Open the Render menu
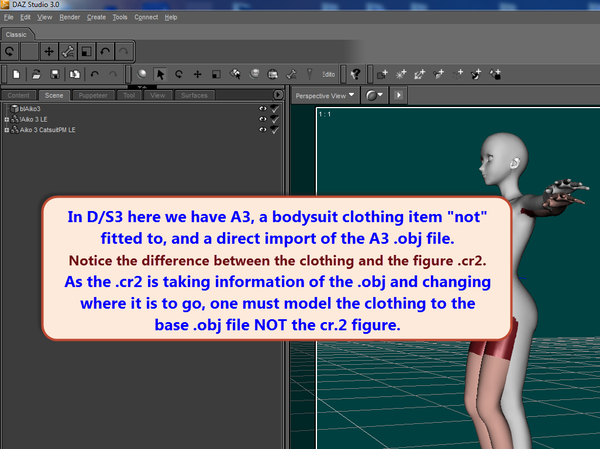The width and height of the screenshot is (600, 449). [x=70, y=17]
